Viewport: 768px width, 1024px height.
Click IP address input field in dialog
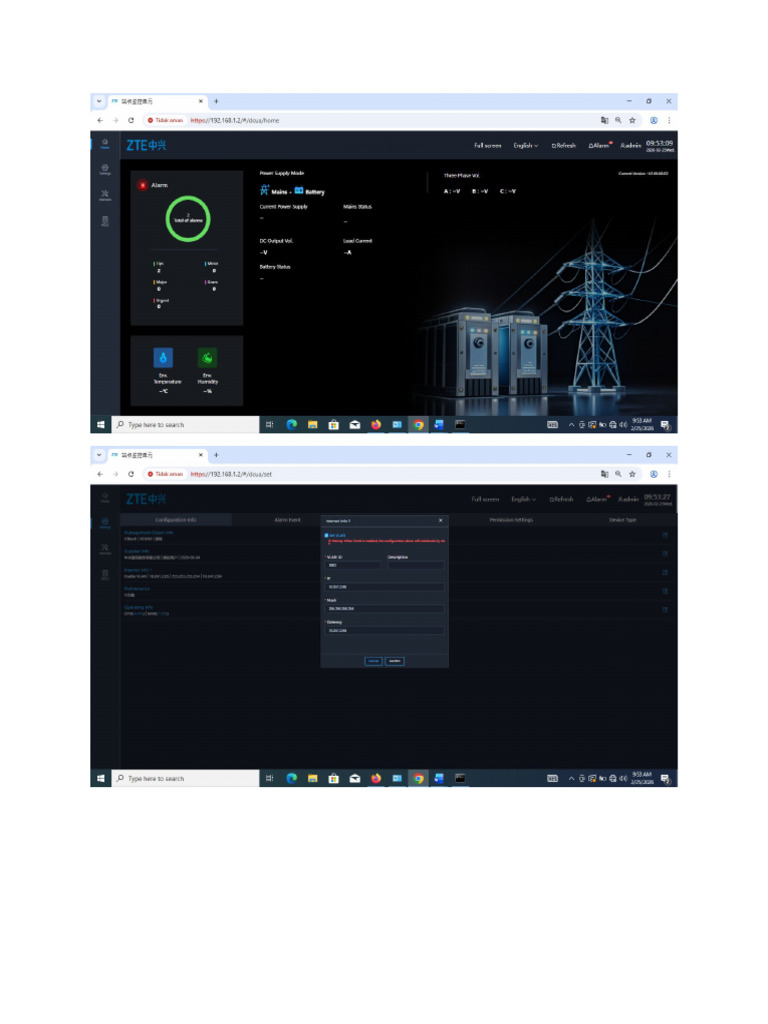click(x=385, y=587)
